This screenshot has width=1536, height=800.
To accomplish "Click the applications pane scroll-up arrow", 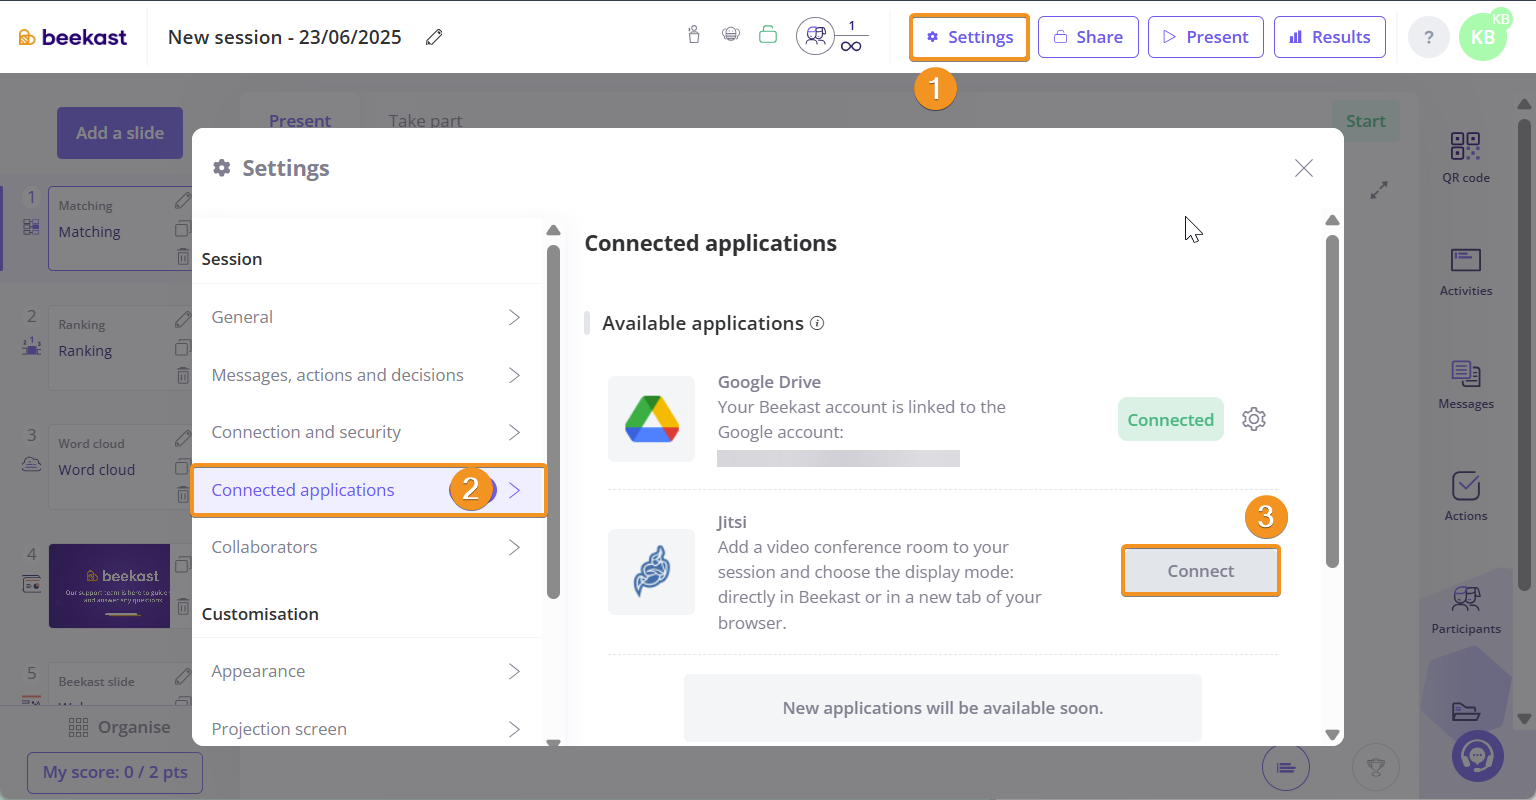I will coord(1332,221).
